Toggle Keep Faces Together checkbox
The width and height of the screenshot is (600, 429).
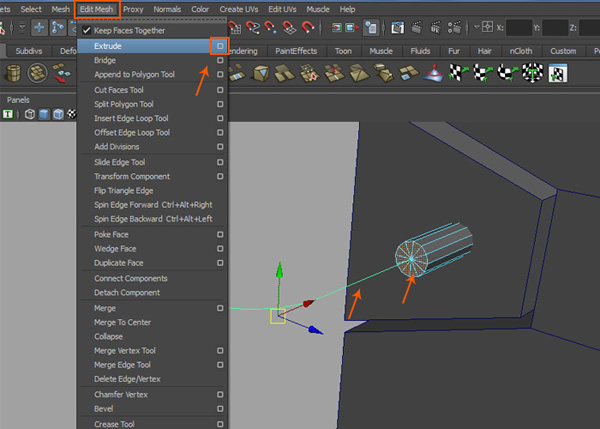pyautogui.click(x=87, y=30)
